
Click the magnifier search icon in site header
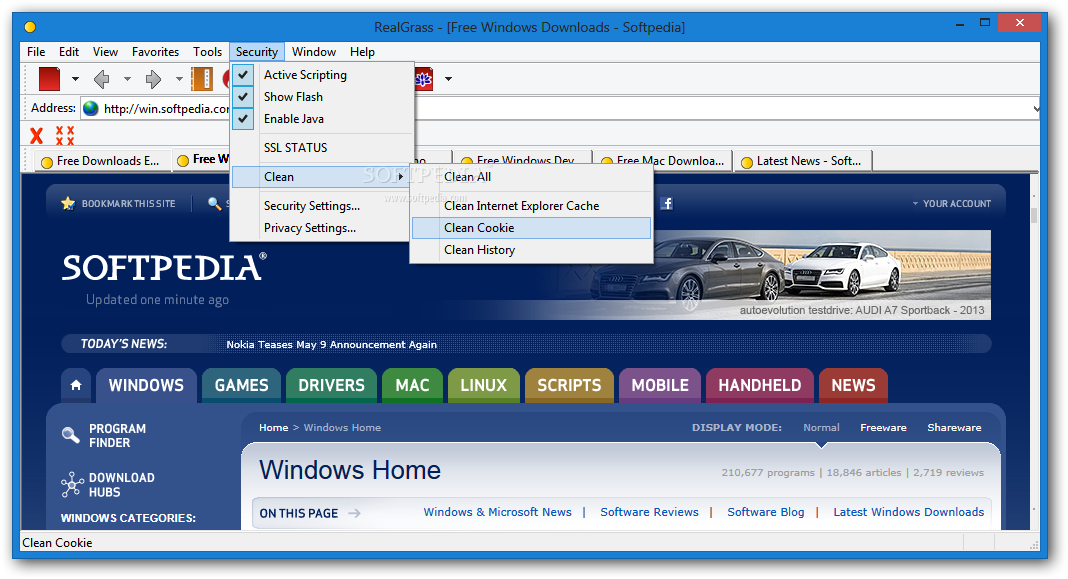pos(215,204)
